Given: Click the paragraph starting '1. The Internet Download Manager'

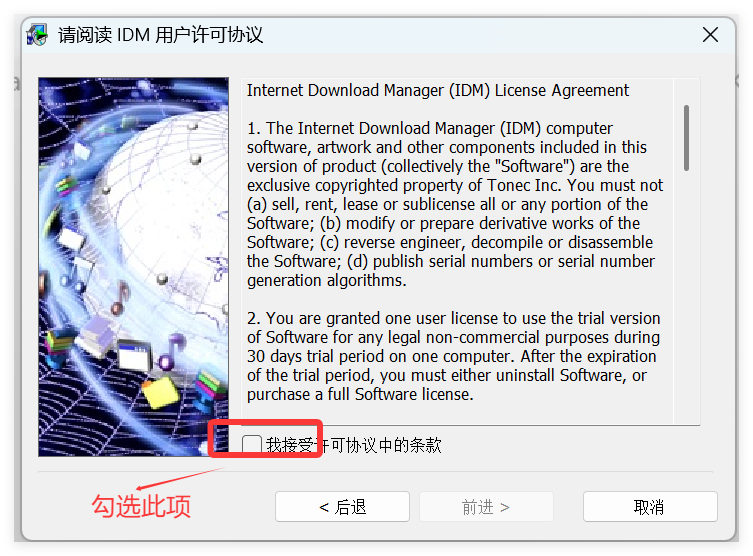Looking at the screenshot, I should point(455,204).
